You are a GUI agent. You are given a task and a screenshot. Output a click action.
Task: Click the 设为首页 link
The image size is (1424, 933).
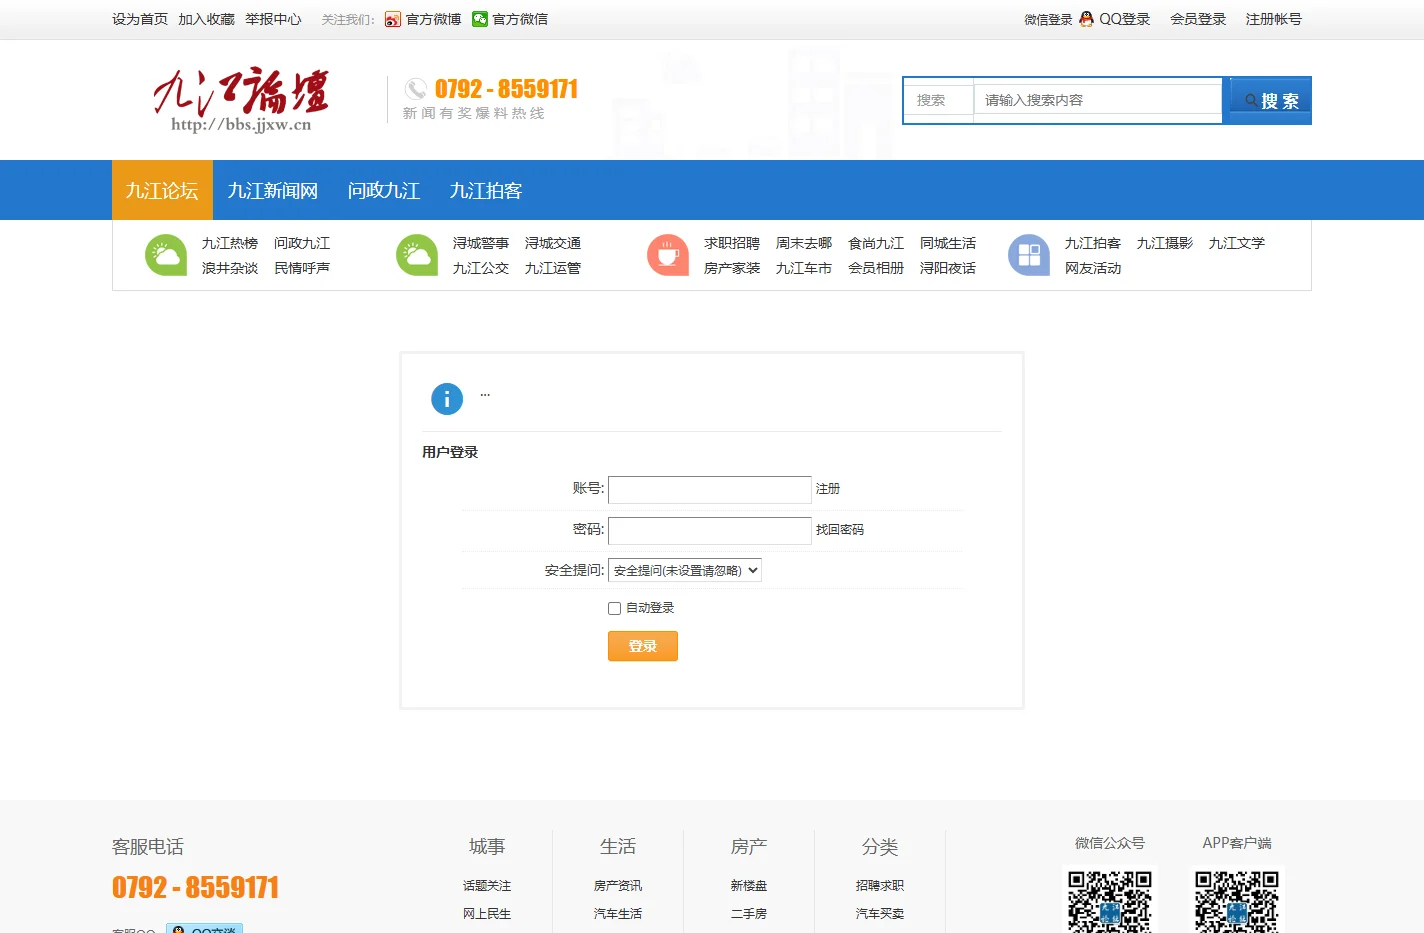tap(140, 19)
